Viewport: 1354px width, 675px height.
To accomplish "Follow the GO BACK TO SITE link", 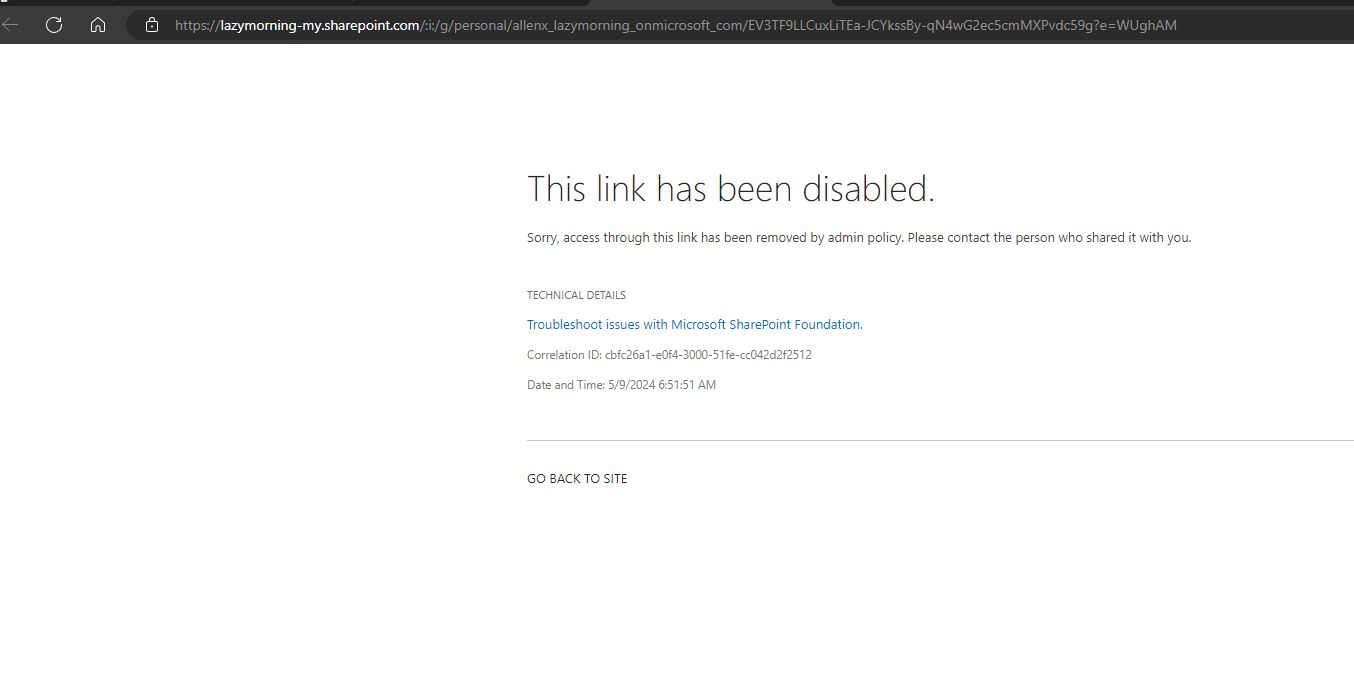I will [576, 478].
